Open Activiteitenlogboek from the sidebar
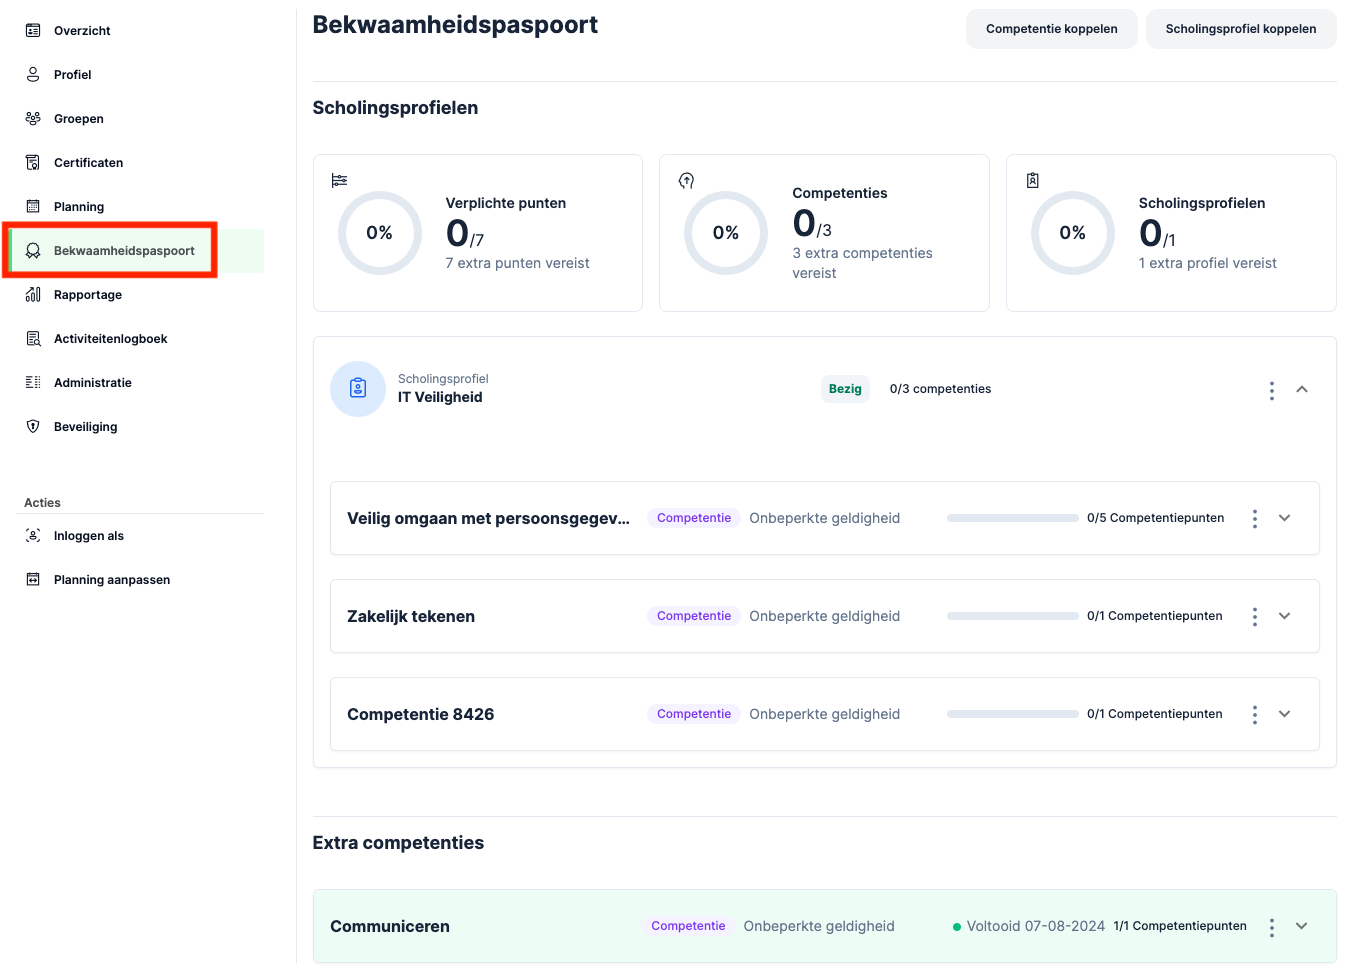 click(110, 339)
